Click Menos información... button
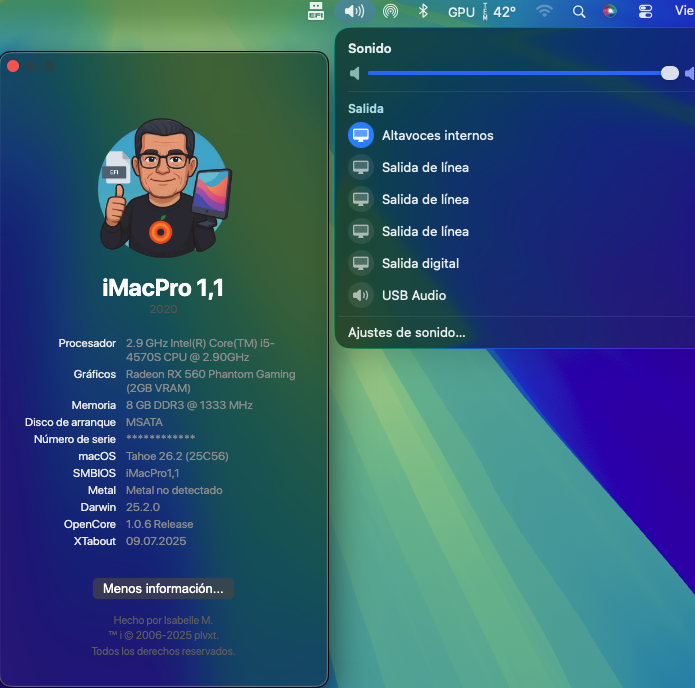Viewport: 695px width, 688px height. point(163,588)
